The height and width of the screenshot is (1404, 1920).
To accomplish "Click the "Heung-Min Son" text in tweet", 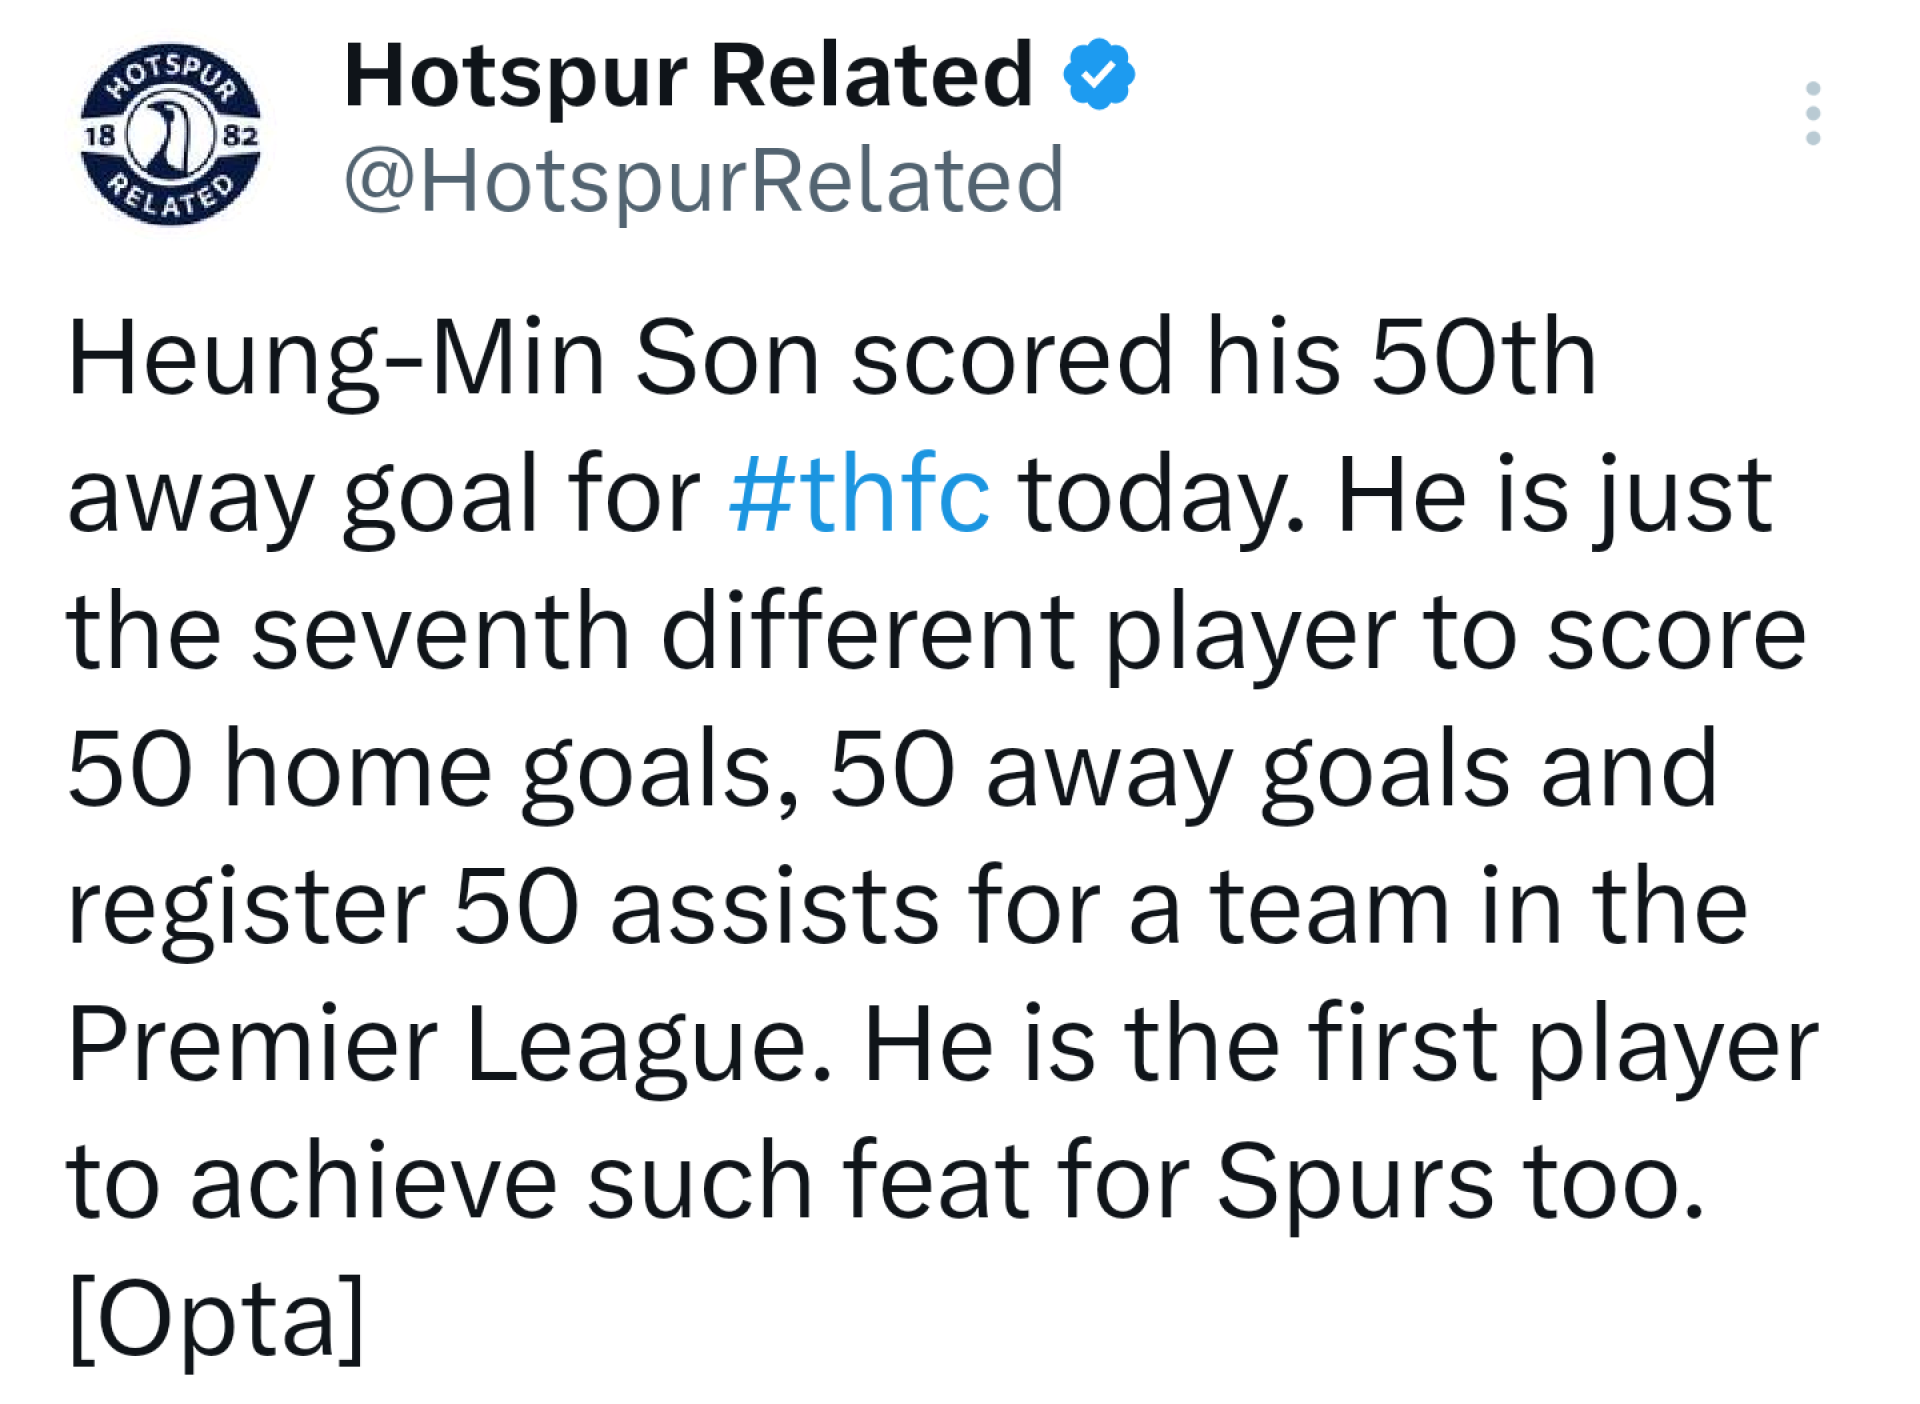I will click(443, 358).
